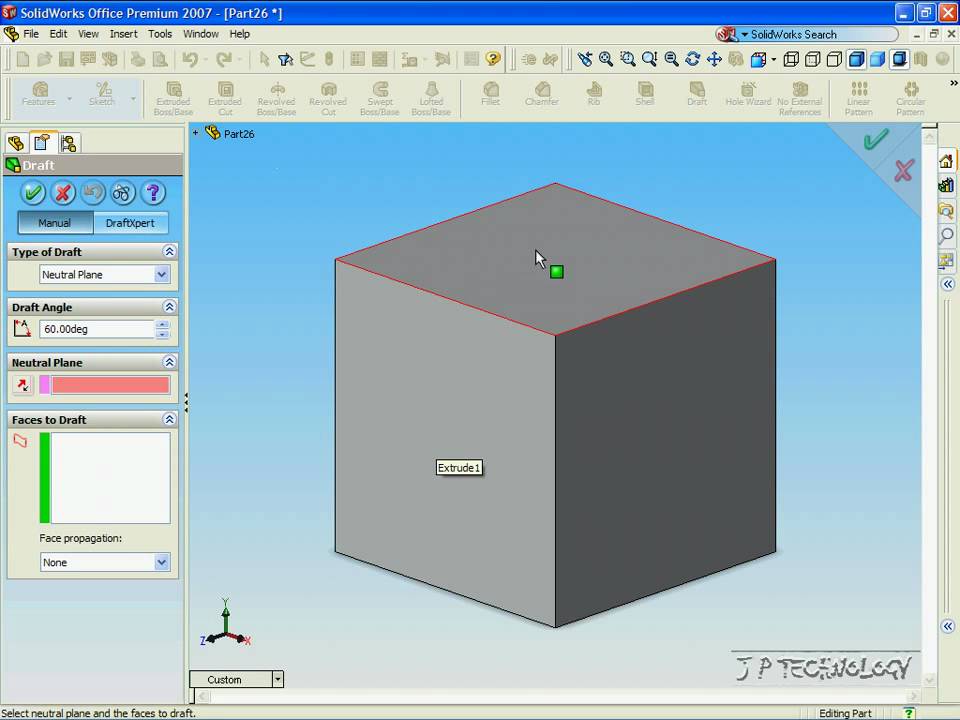Select the Zoom to Area tool
Viewport: 960px width, 720px height.
[x=628, y=59]
